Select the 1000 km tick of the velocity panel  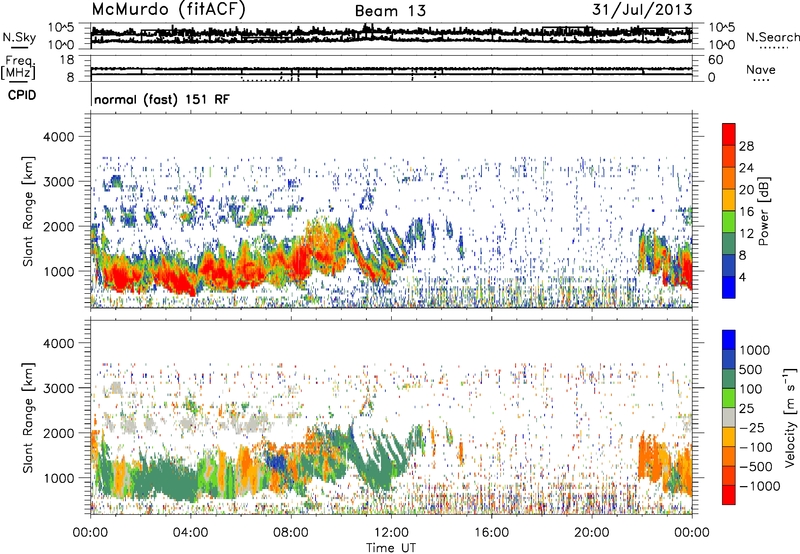(58, 477)
